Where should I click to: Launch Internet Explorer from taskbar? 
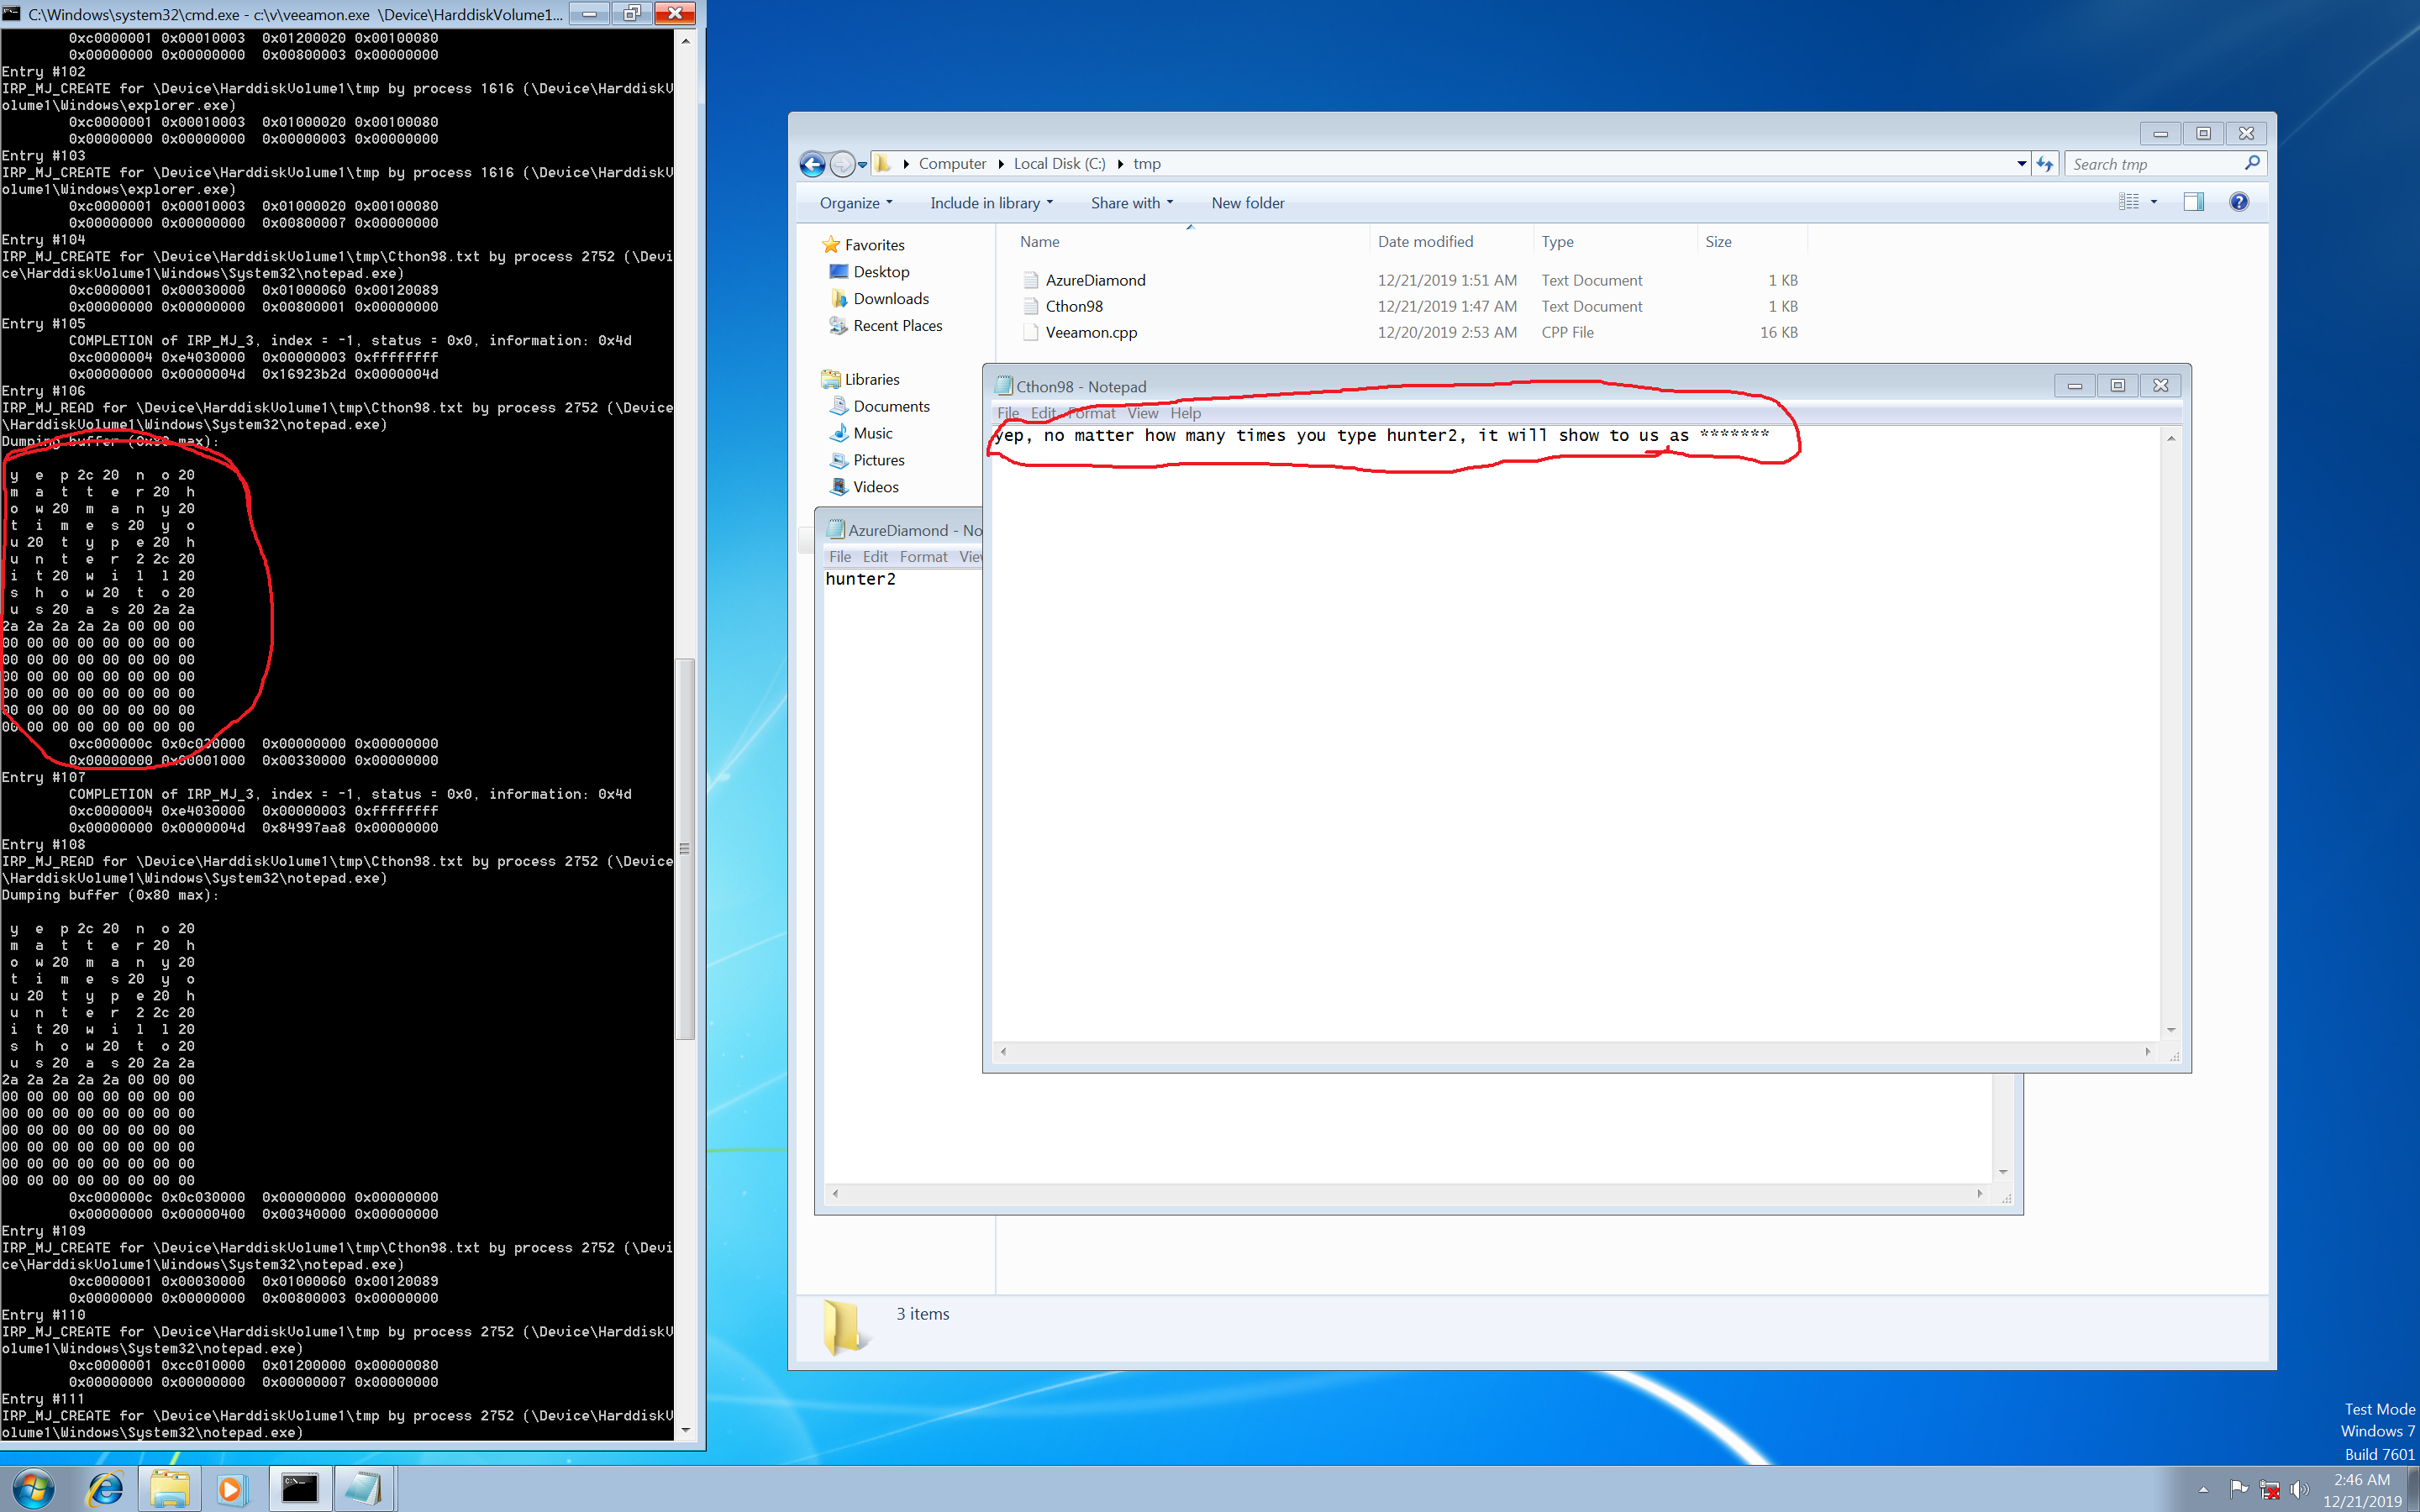point(104,1489)
